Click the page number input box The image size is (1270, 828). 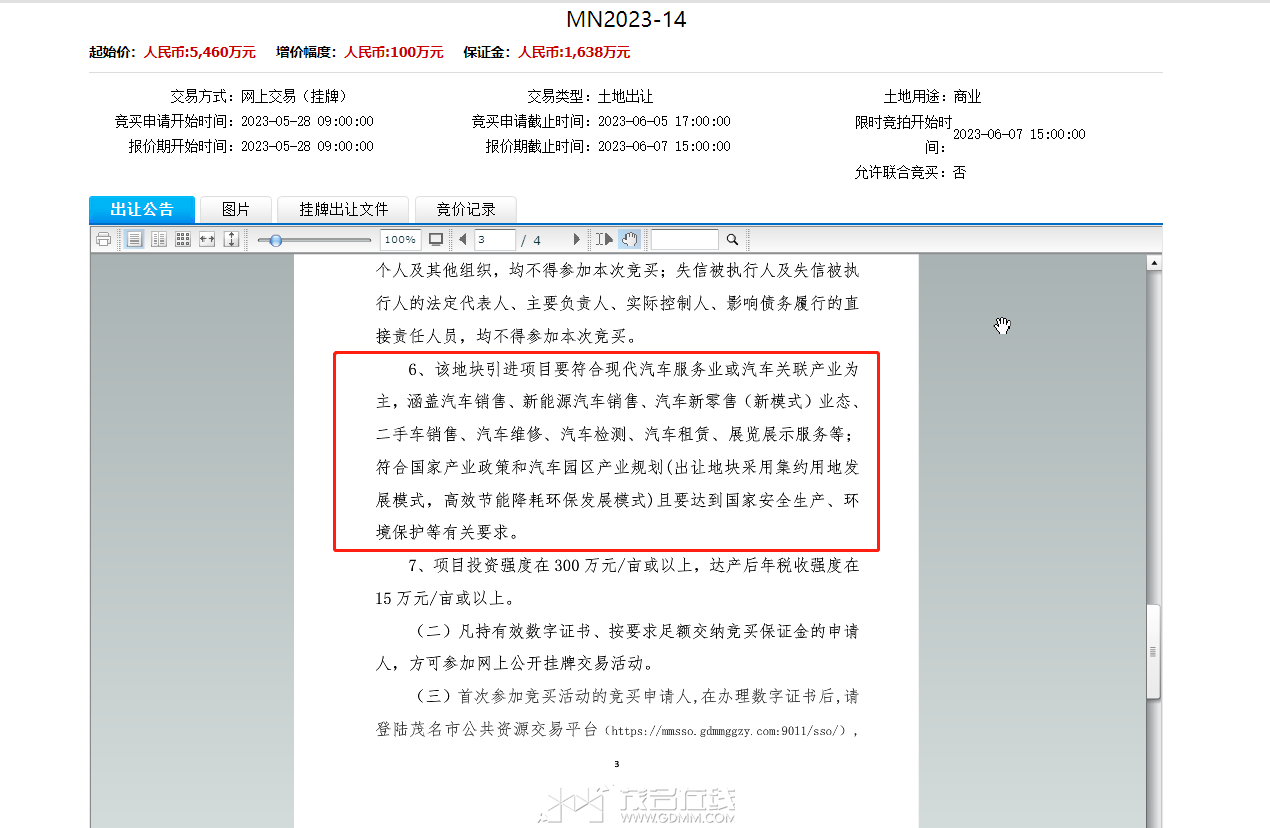pos(494,240)
